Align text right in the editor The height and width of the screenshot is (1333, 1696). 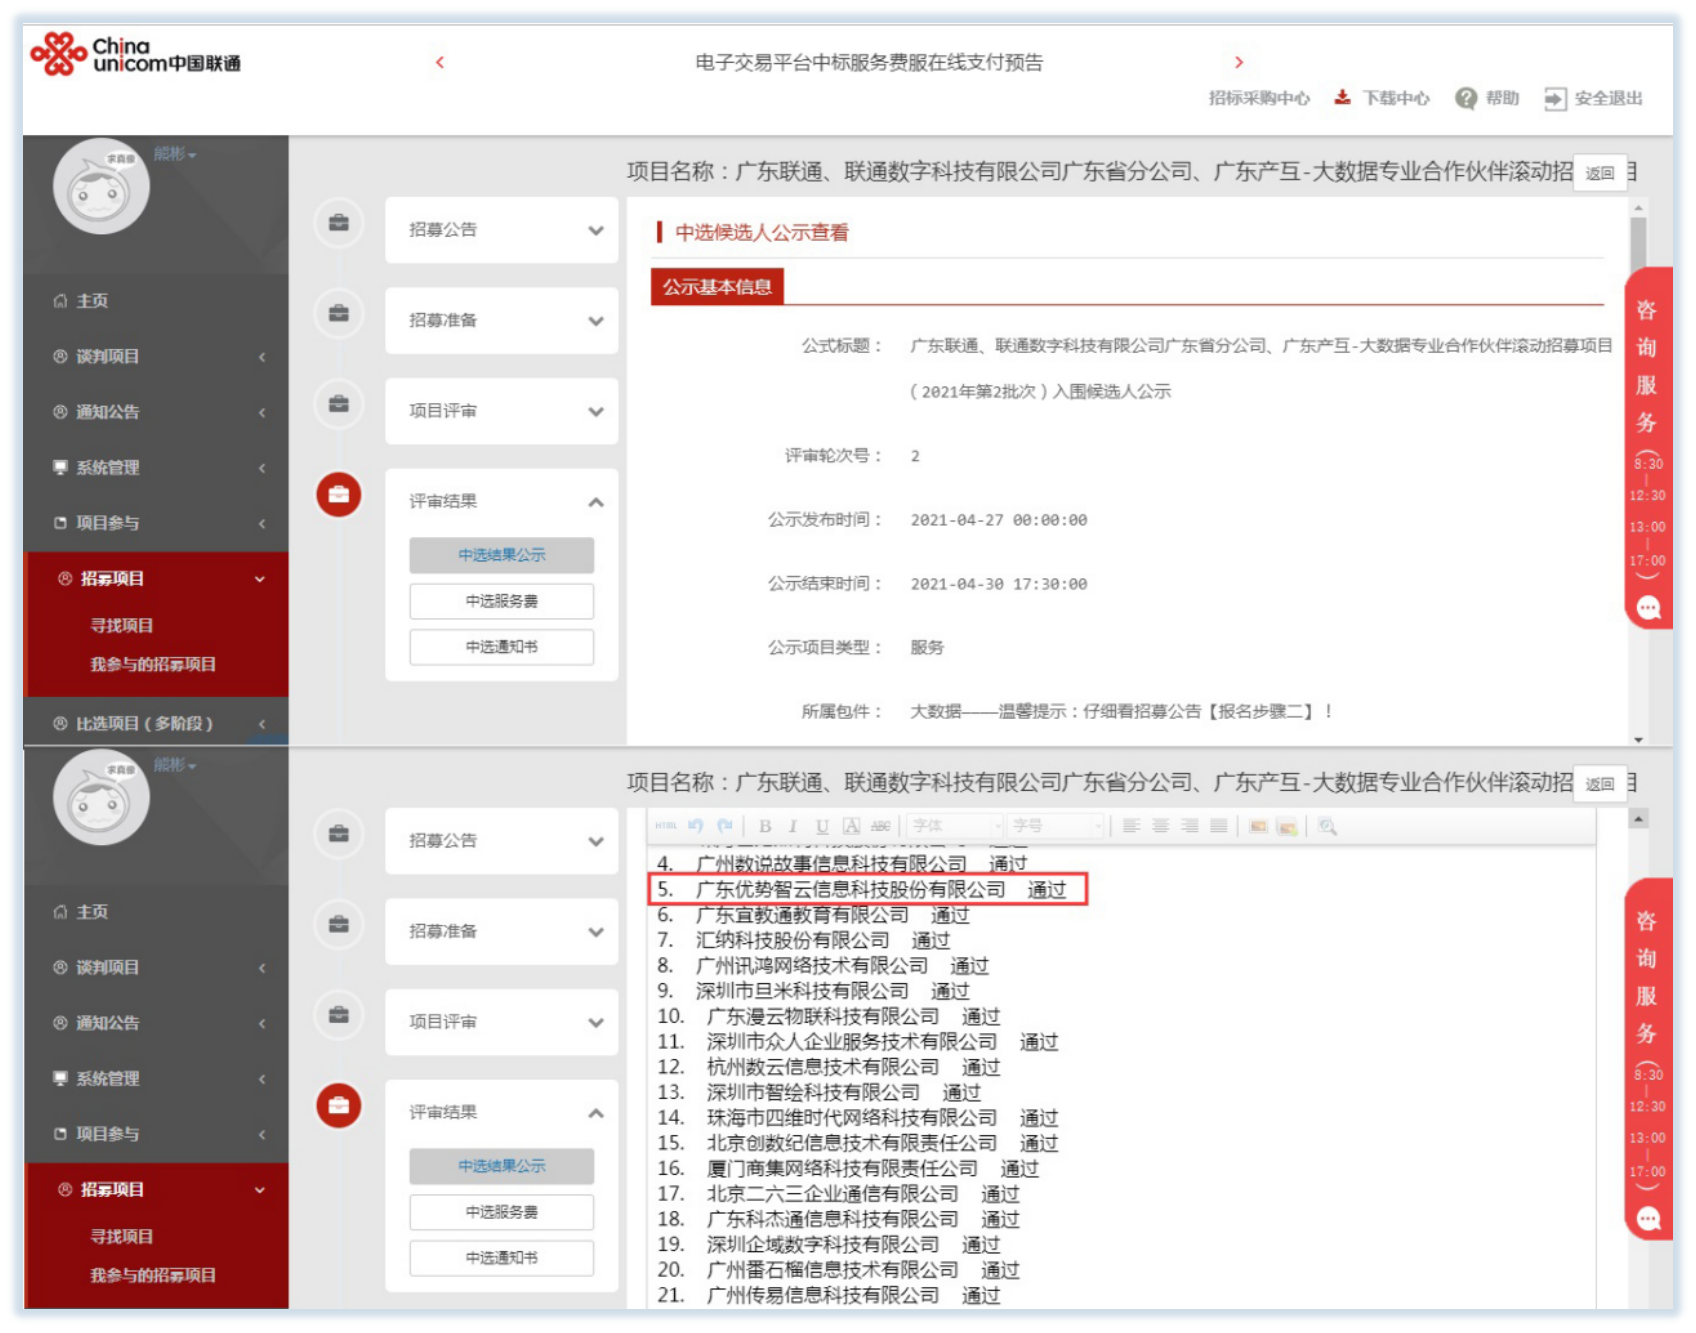click(1190, 826)
